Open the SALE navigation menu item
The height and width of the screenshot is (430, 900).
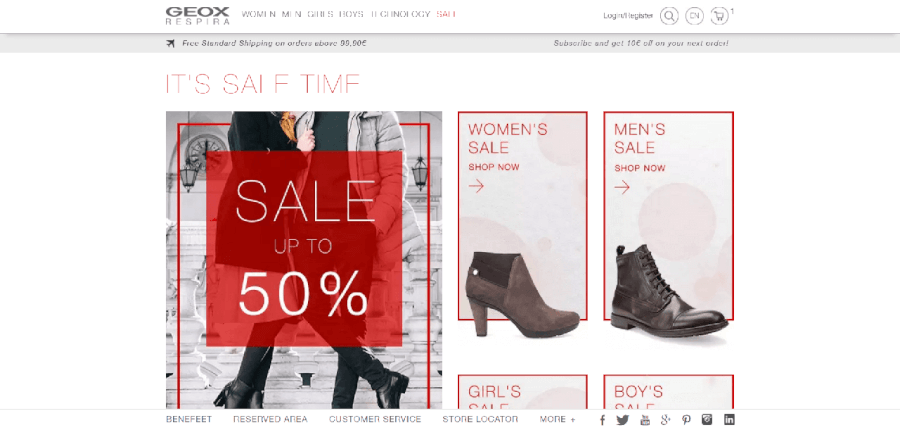446,14
